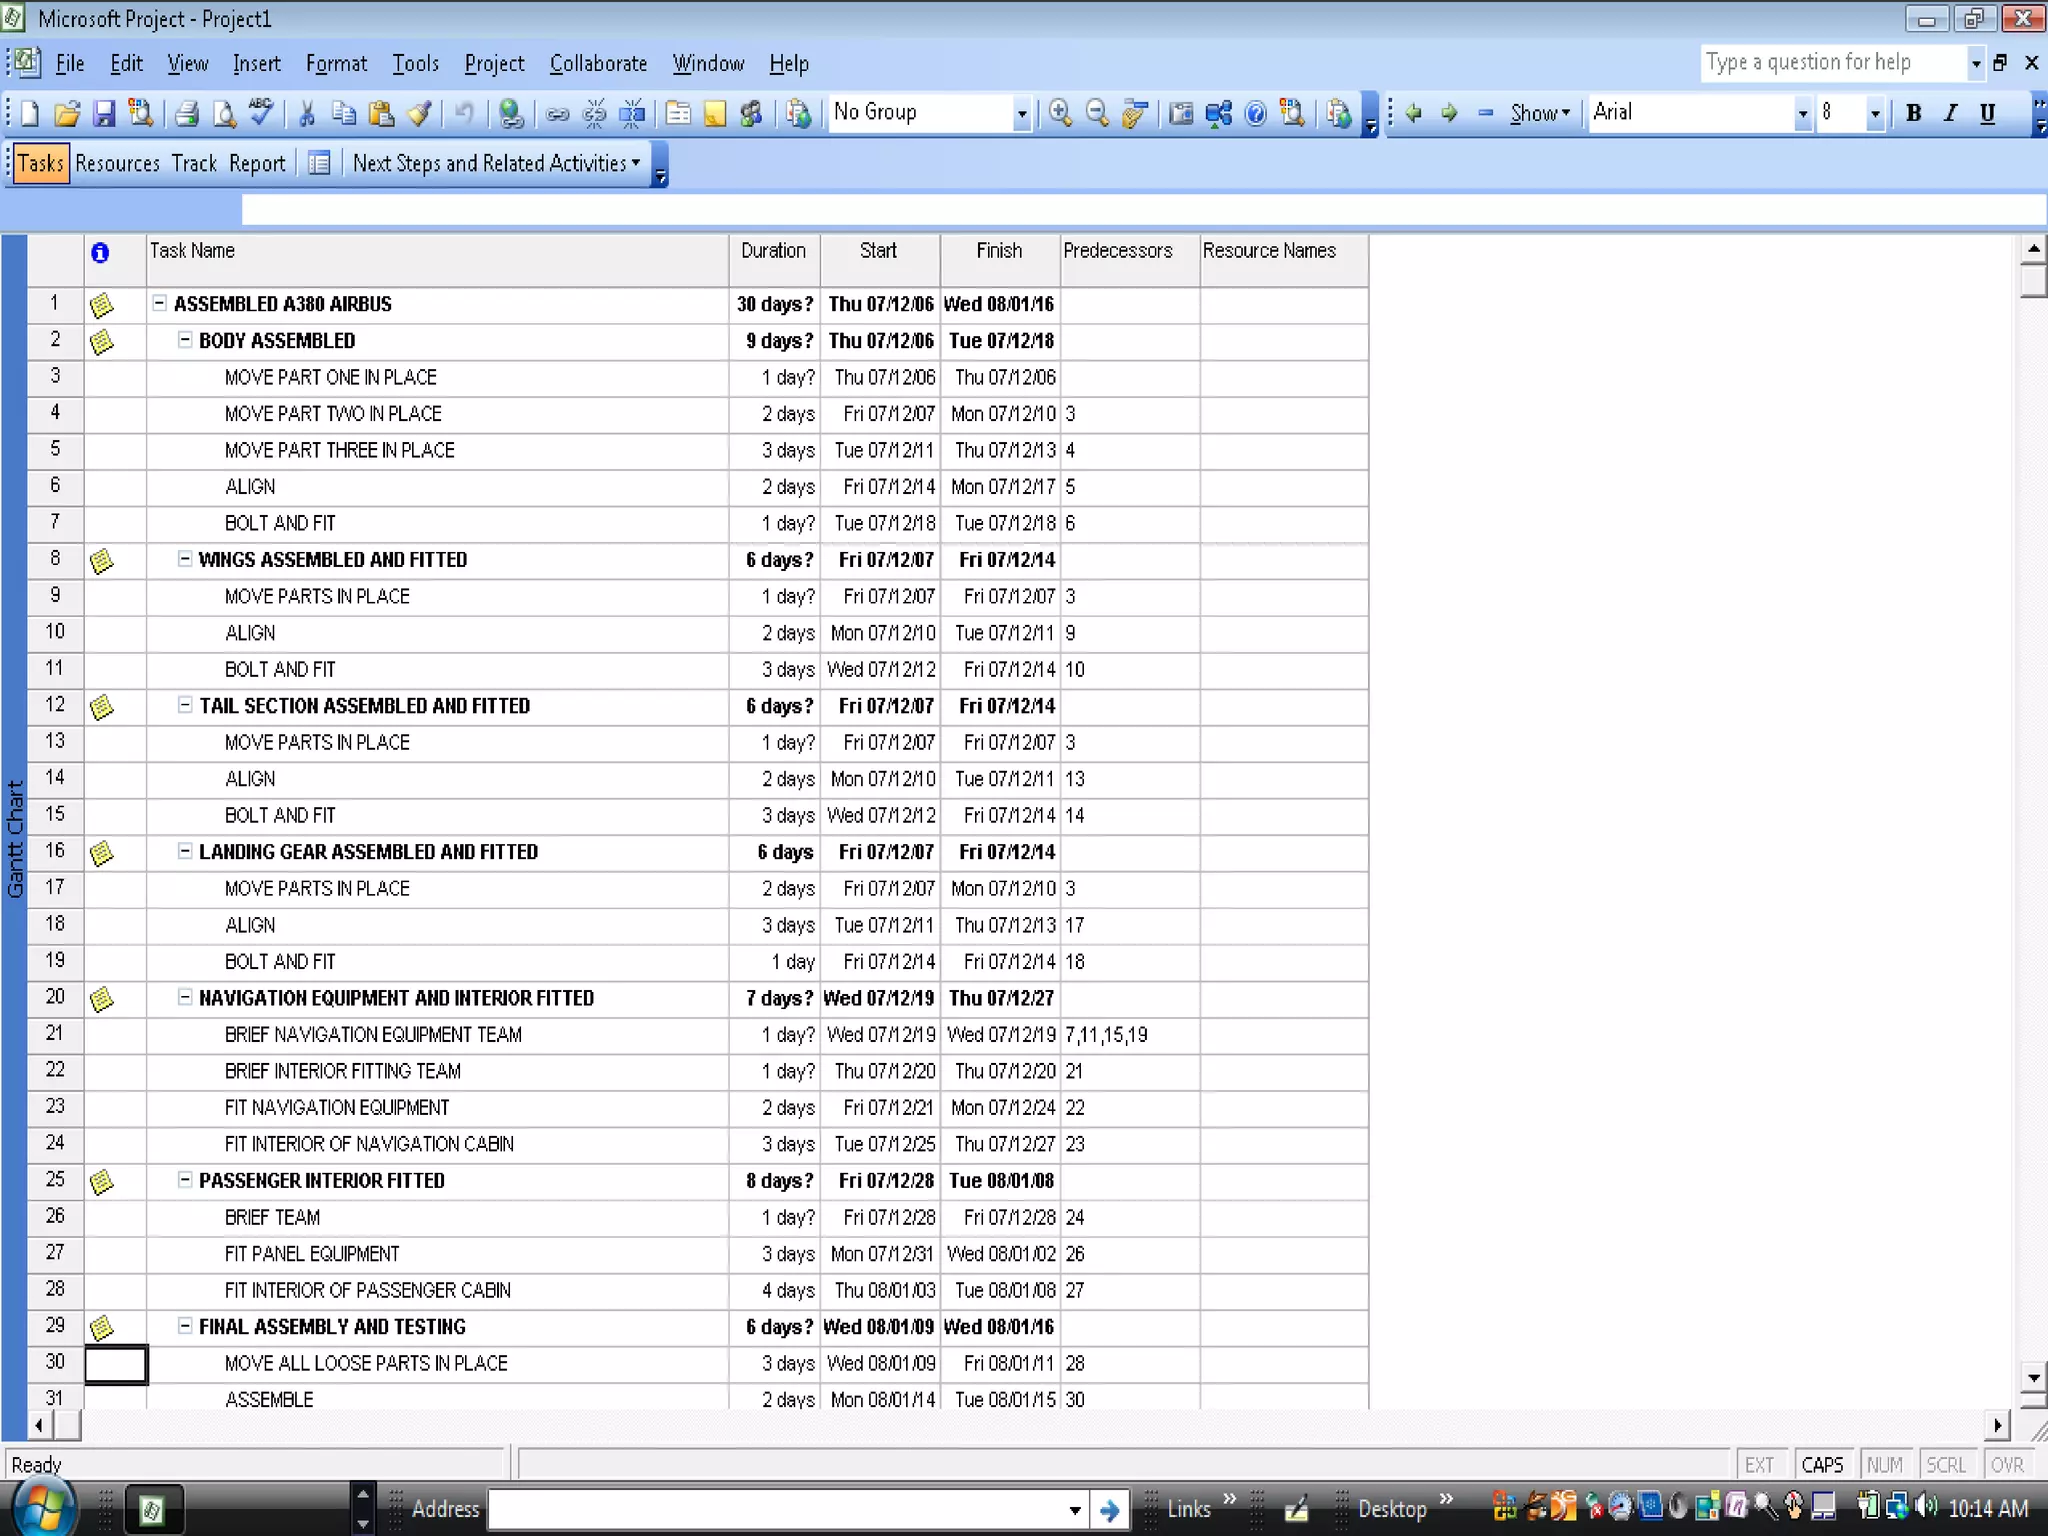Click the Copy Picture camera icon
The width and height of the screenshot is (2048, 1536).
click(x=1181, y=114)
